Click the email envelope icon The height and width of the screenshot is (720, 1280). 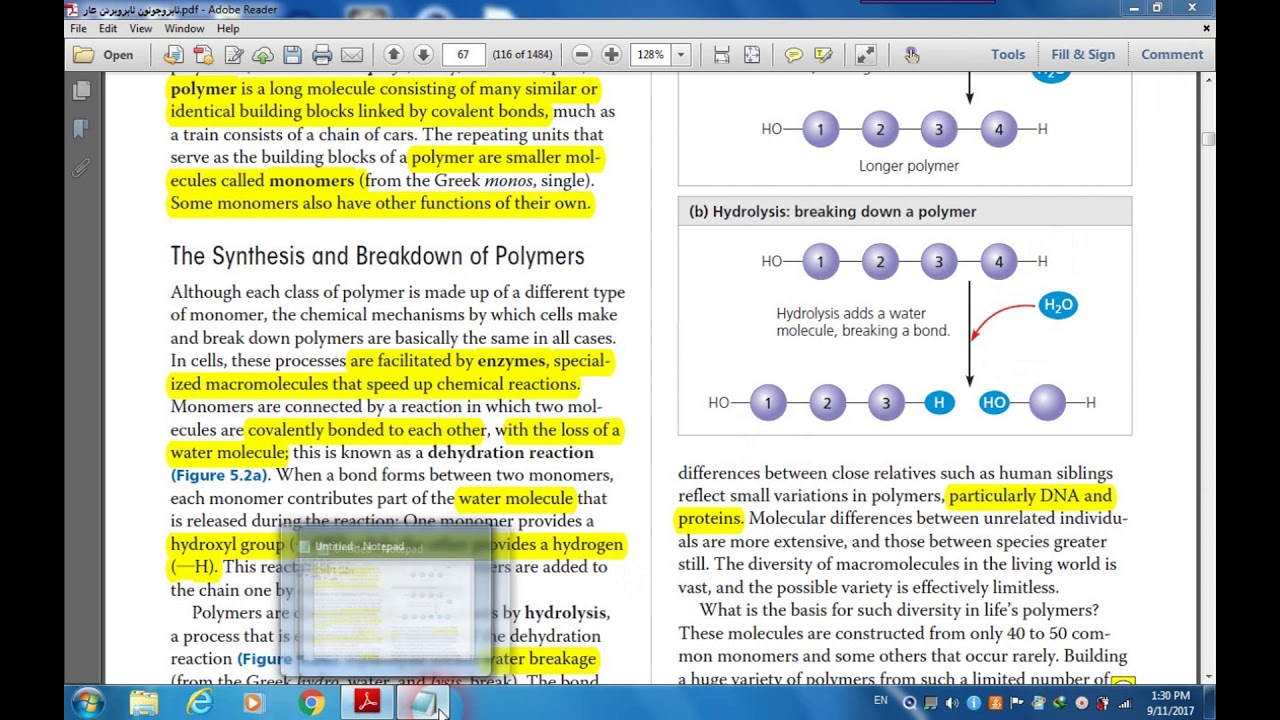pos(352,55)
